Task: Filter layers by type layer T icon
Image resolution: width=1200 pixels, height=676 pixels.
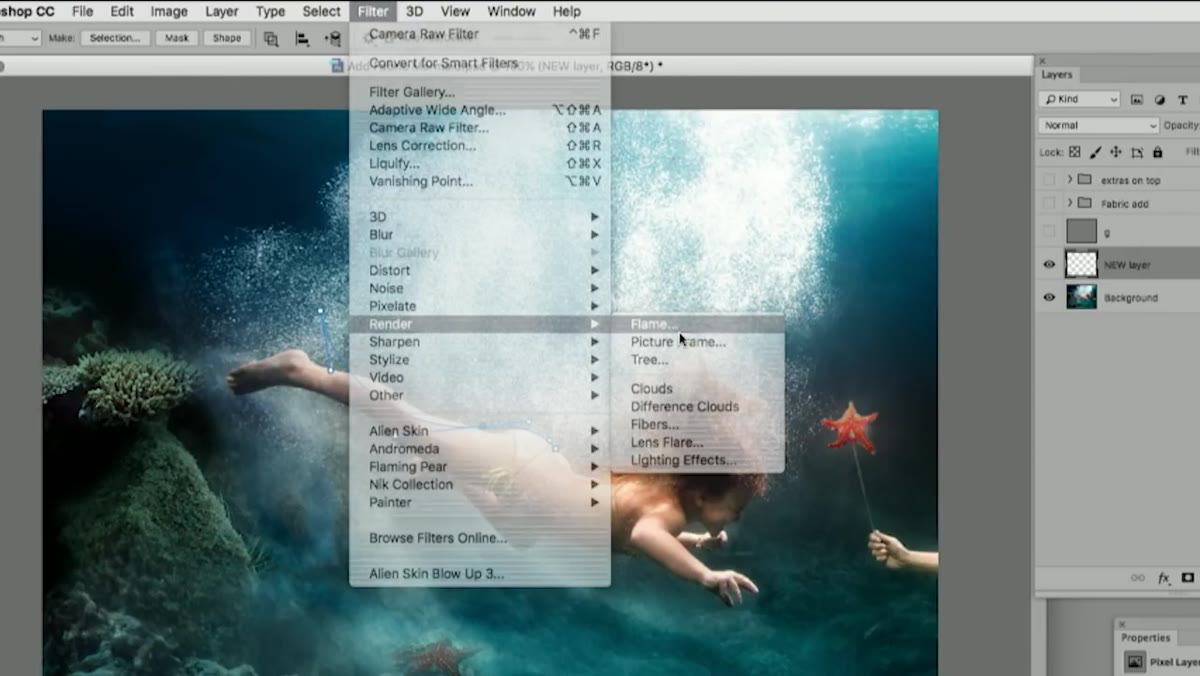Action: pyautogui.click(x=1183, y=100)
